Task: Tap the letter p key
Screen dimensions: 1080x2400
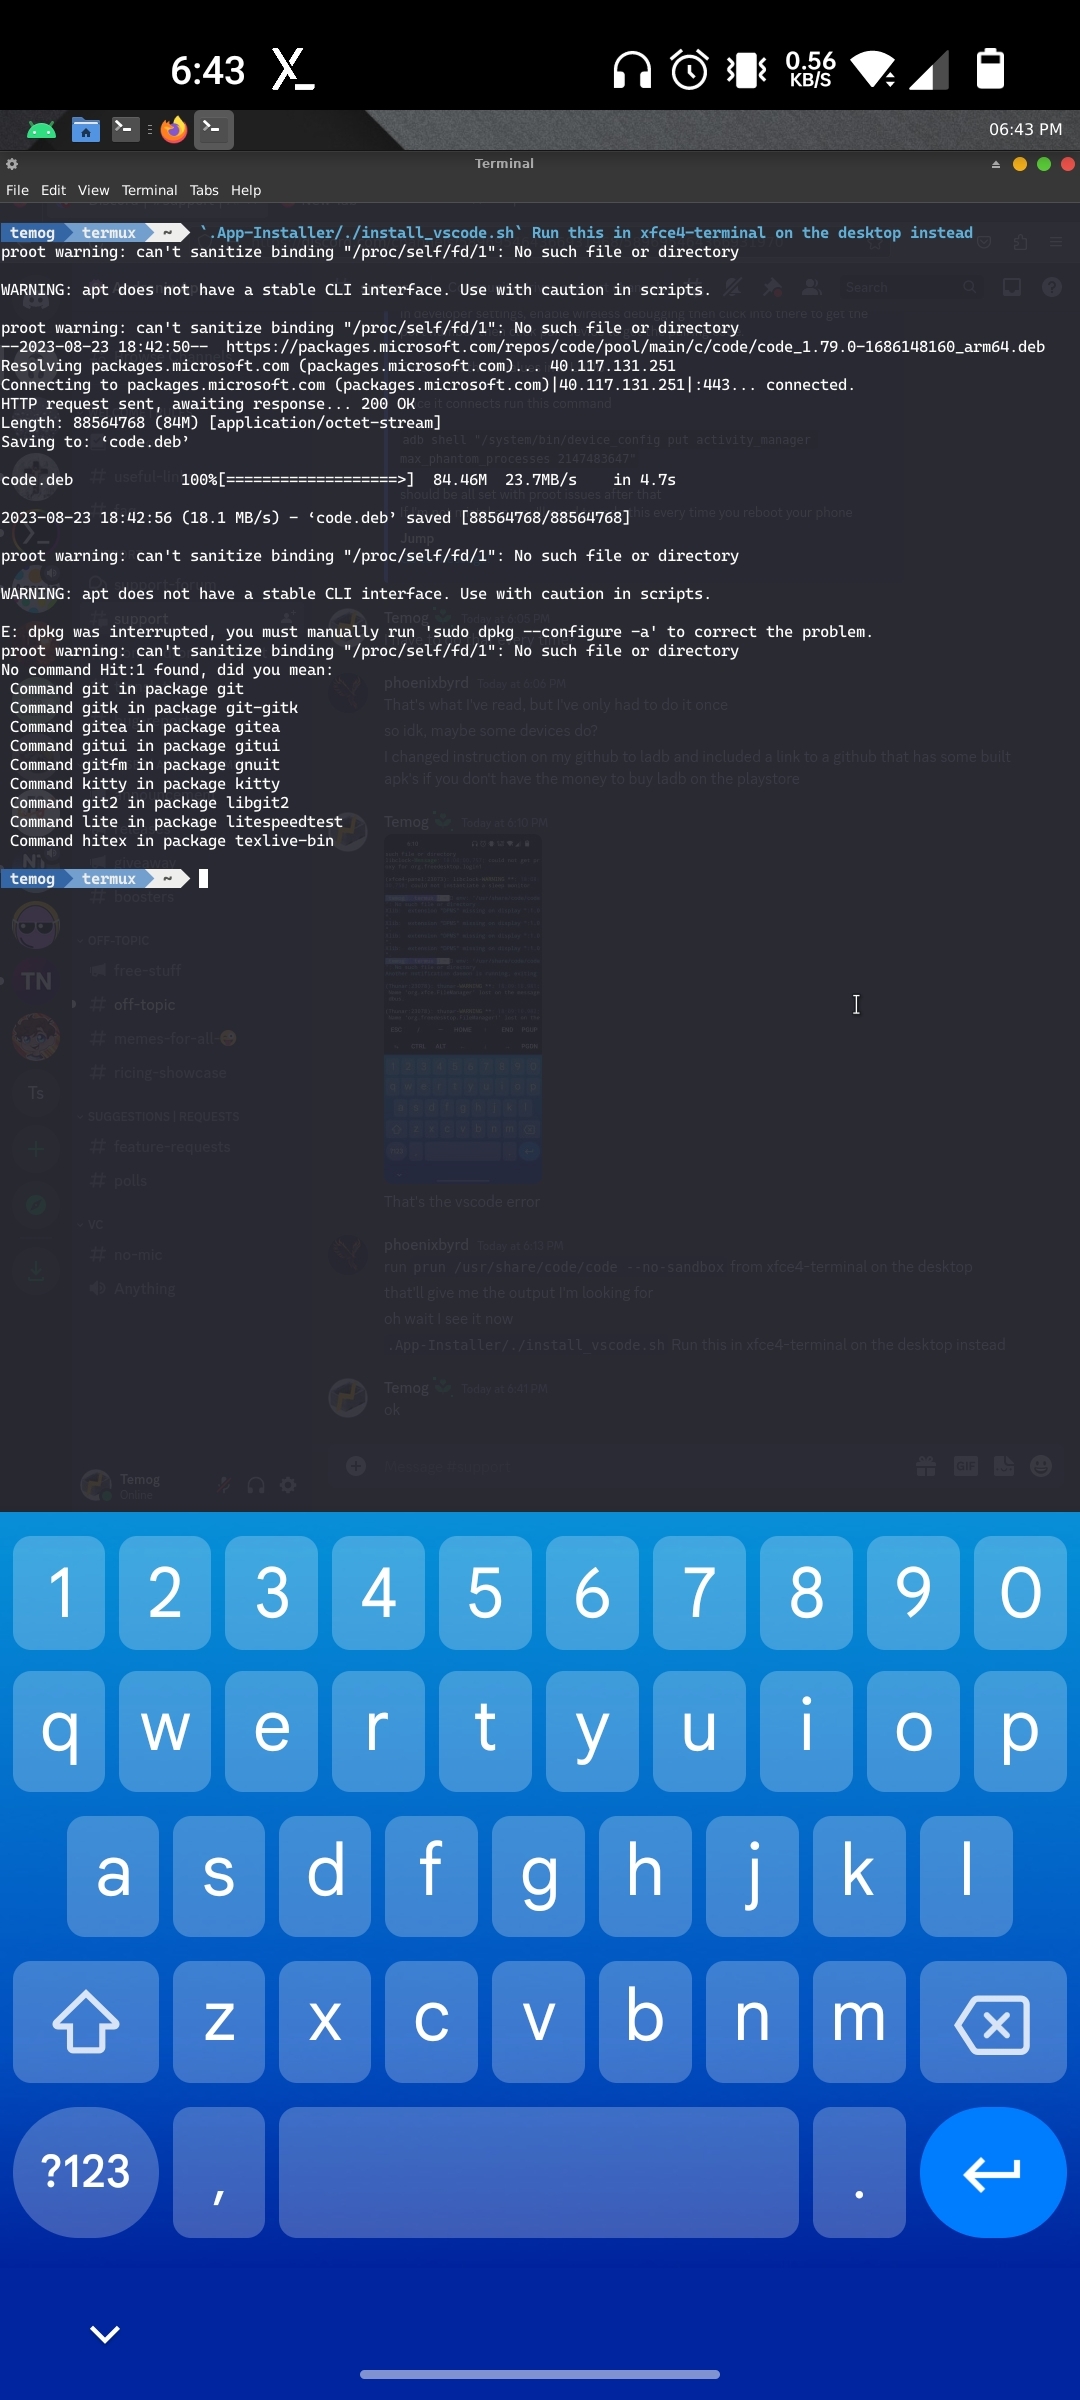Action: pyautogui.click(x=1020, y=1730)
